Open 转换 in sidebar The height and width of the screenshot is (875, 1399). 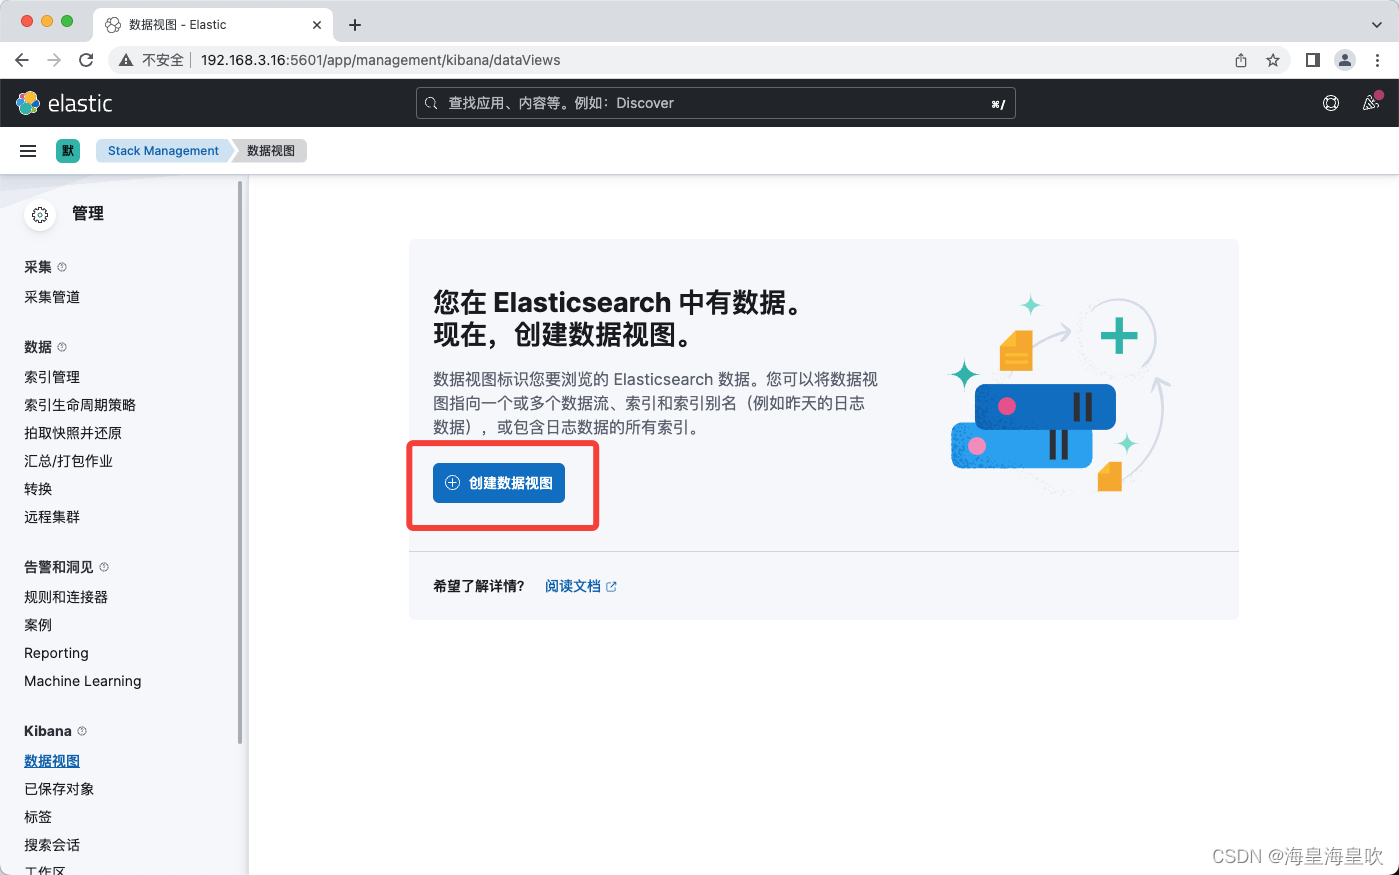coord(38,489)
